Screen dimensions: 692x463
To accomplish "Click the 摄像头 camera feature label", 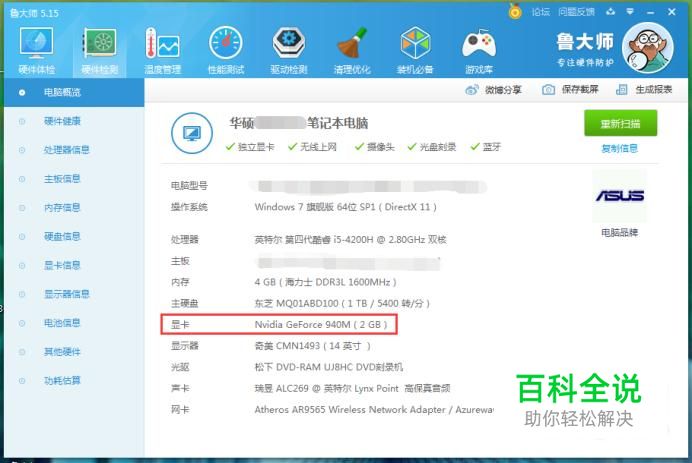I will click(375, 147).
